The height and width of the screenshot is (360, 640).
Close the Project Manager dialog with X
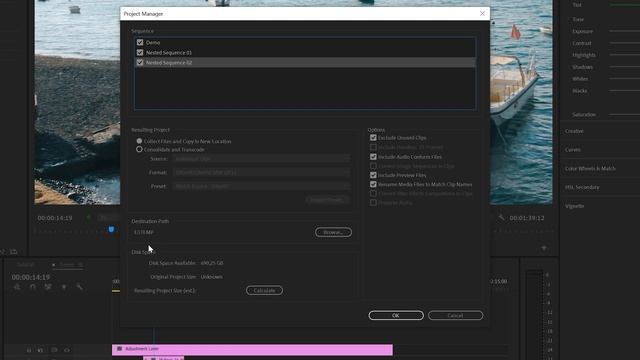(482, 13)
